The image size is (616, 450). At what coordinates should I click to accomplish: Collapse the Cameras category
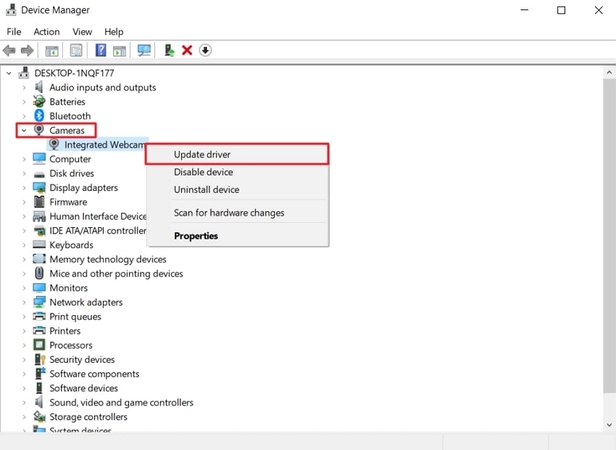click(x=24, y=130)
